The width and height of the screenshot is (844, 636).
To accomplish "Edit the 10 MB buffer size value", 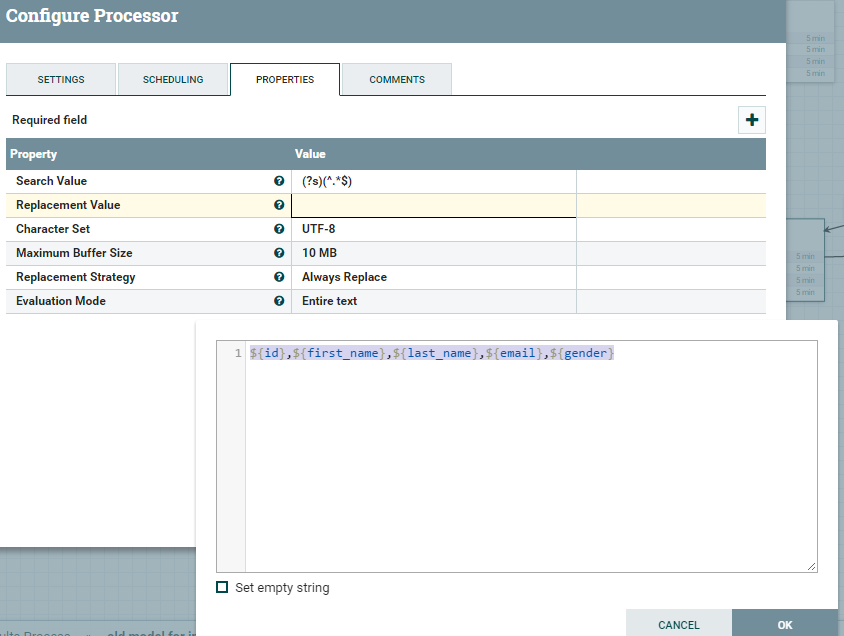I will (x=434, y=253).
